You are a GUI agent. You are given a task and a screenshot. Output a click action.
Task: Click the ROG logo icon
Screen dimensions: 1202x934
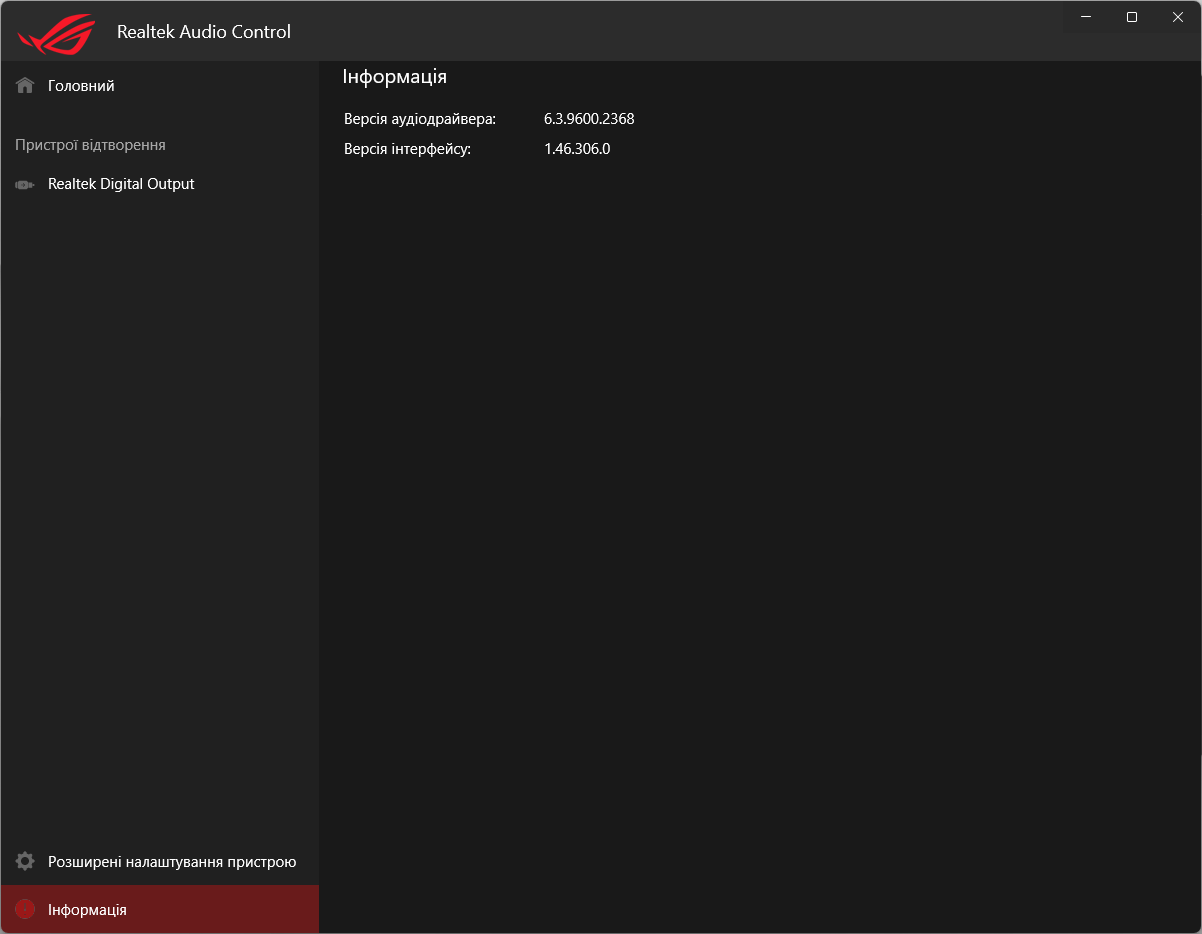[x=56, y=35]
